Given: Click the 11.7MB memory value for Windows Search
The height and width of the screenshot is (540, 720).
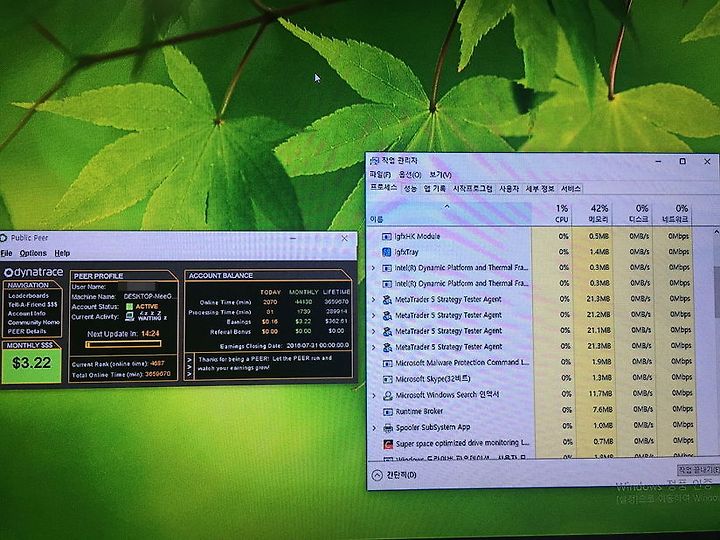Looking at the screenshot, I should coord(601,394).
